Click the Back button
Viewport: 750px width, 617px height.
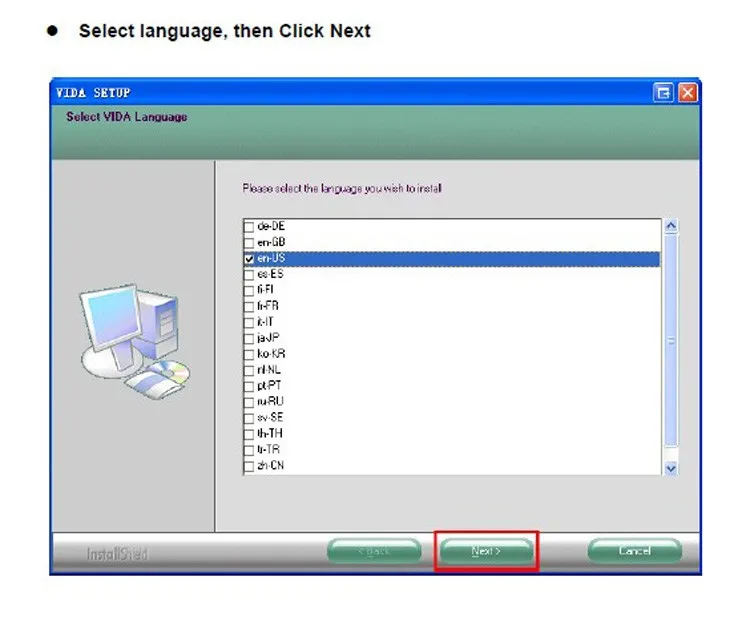(374, 551)
